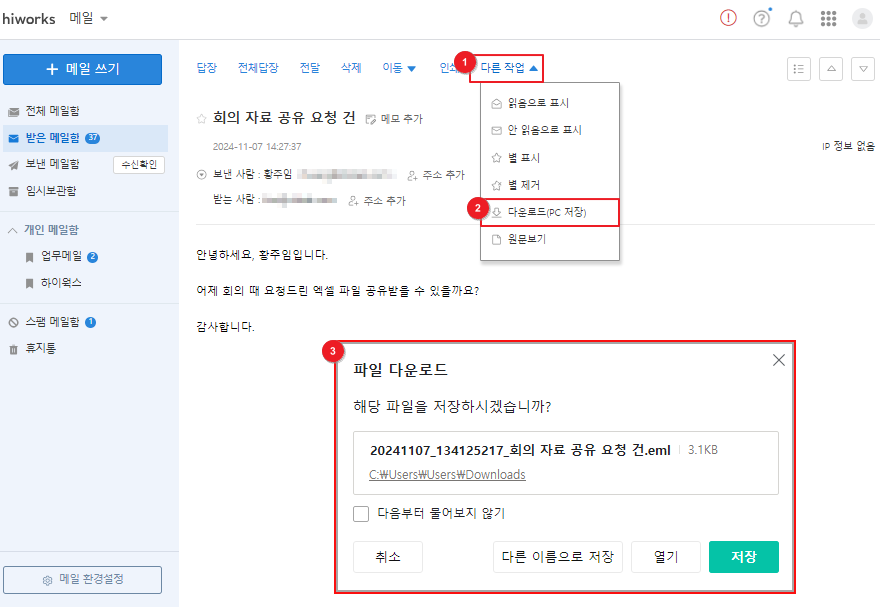
Task: Open the help question mark icon
Action: click(x=762, y=19)
